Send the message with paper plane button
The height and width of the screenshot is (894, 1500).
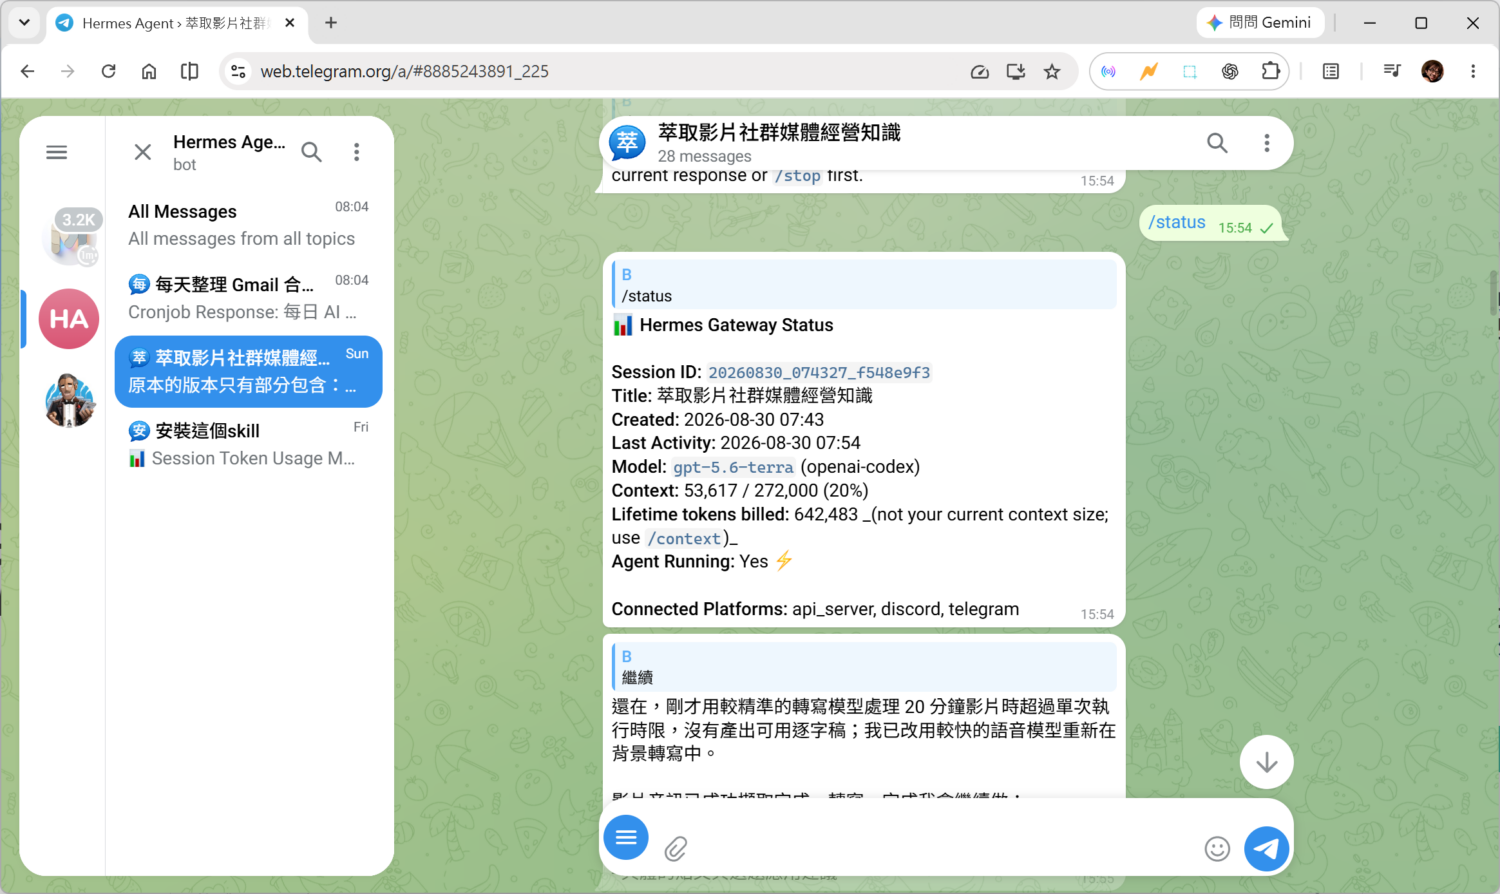point(1267,849)
